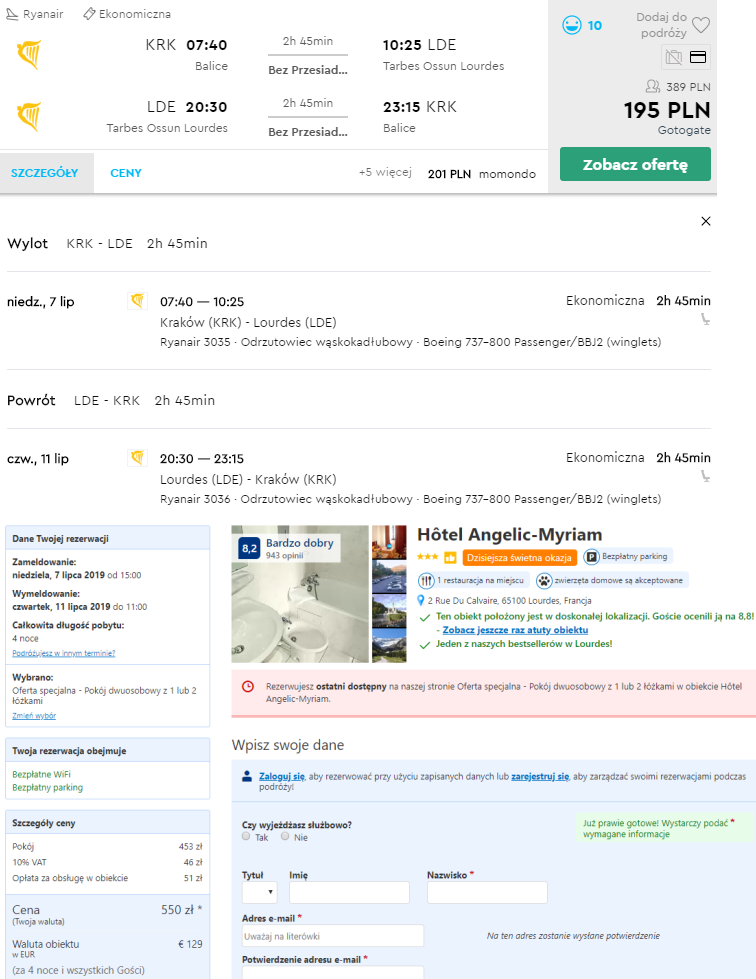This screenshot has height=979, width=756.
Task: Click the airplane icon next to Ryanair label
Action: [x=12, y=14]
